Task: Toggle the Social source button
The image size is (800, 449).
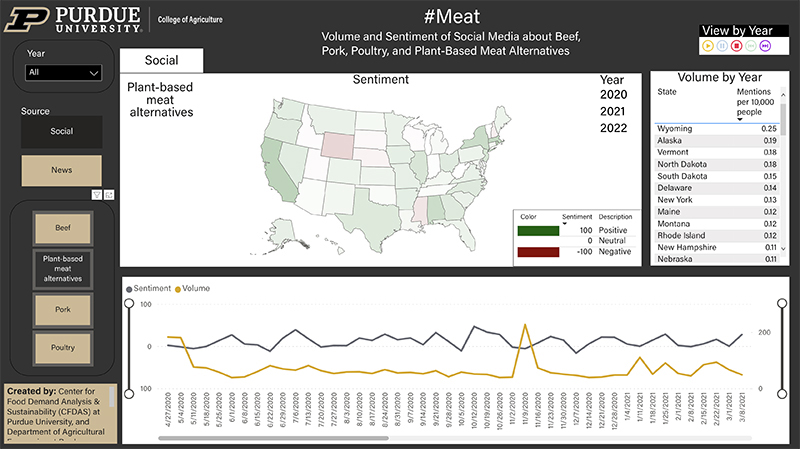Action: pyautogui.click(x=62, y=131)
